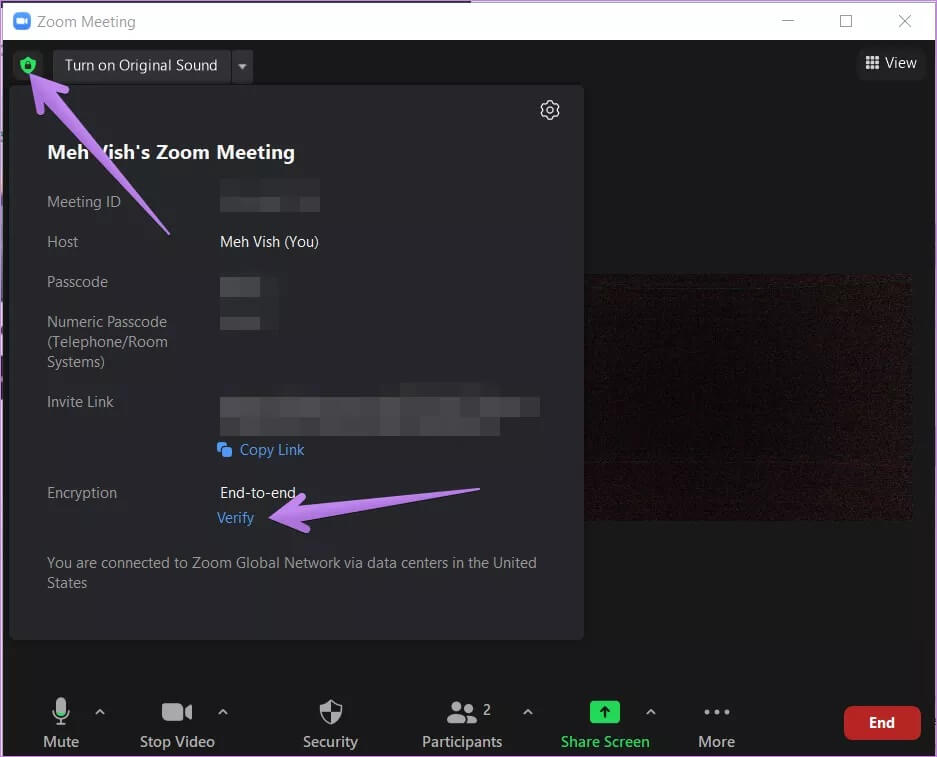Click the Verify encryption link
Screen dimensions: 937x757
[x=235, y=517]
